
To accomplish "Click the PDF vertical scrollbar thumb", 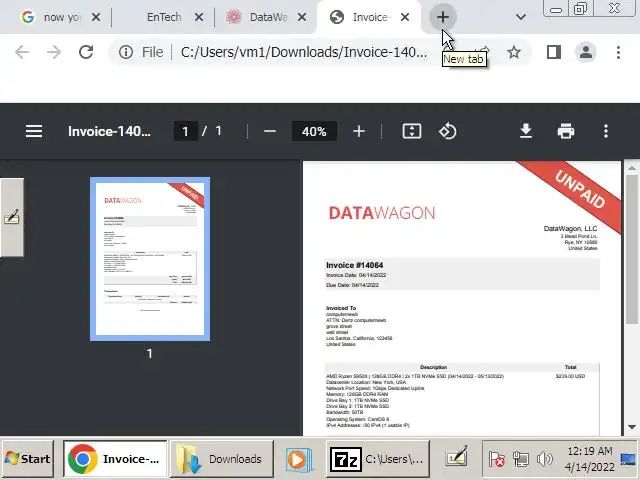I will tap(632, 249).
